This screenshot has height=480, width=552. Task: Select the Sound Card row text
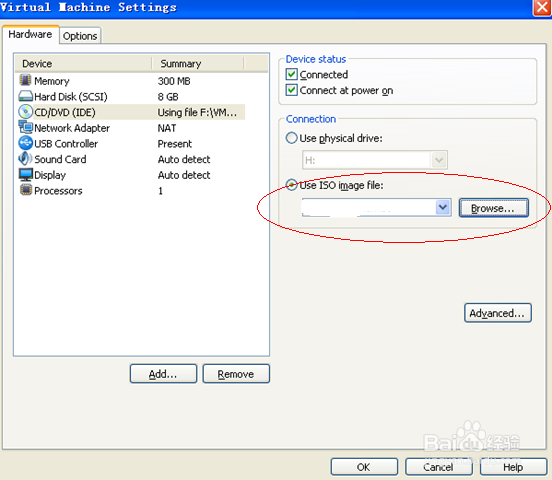tap(60, 159)
